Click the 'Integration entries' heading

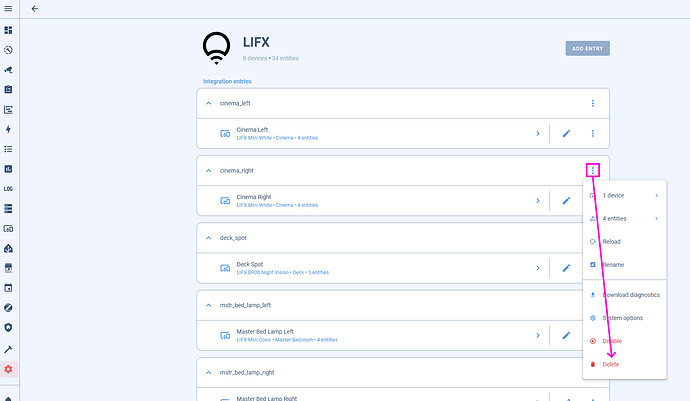click(x=227, y=81)
